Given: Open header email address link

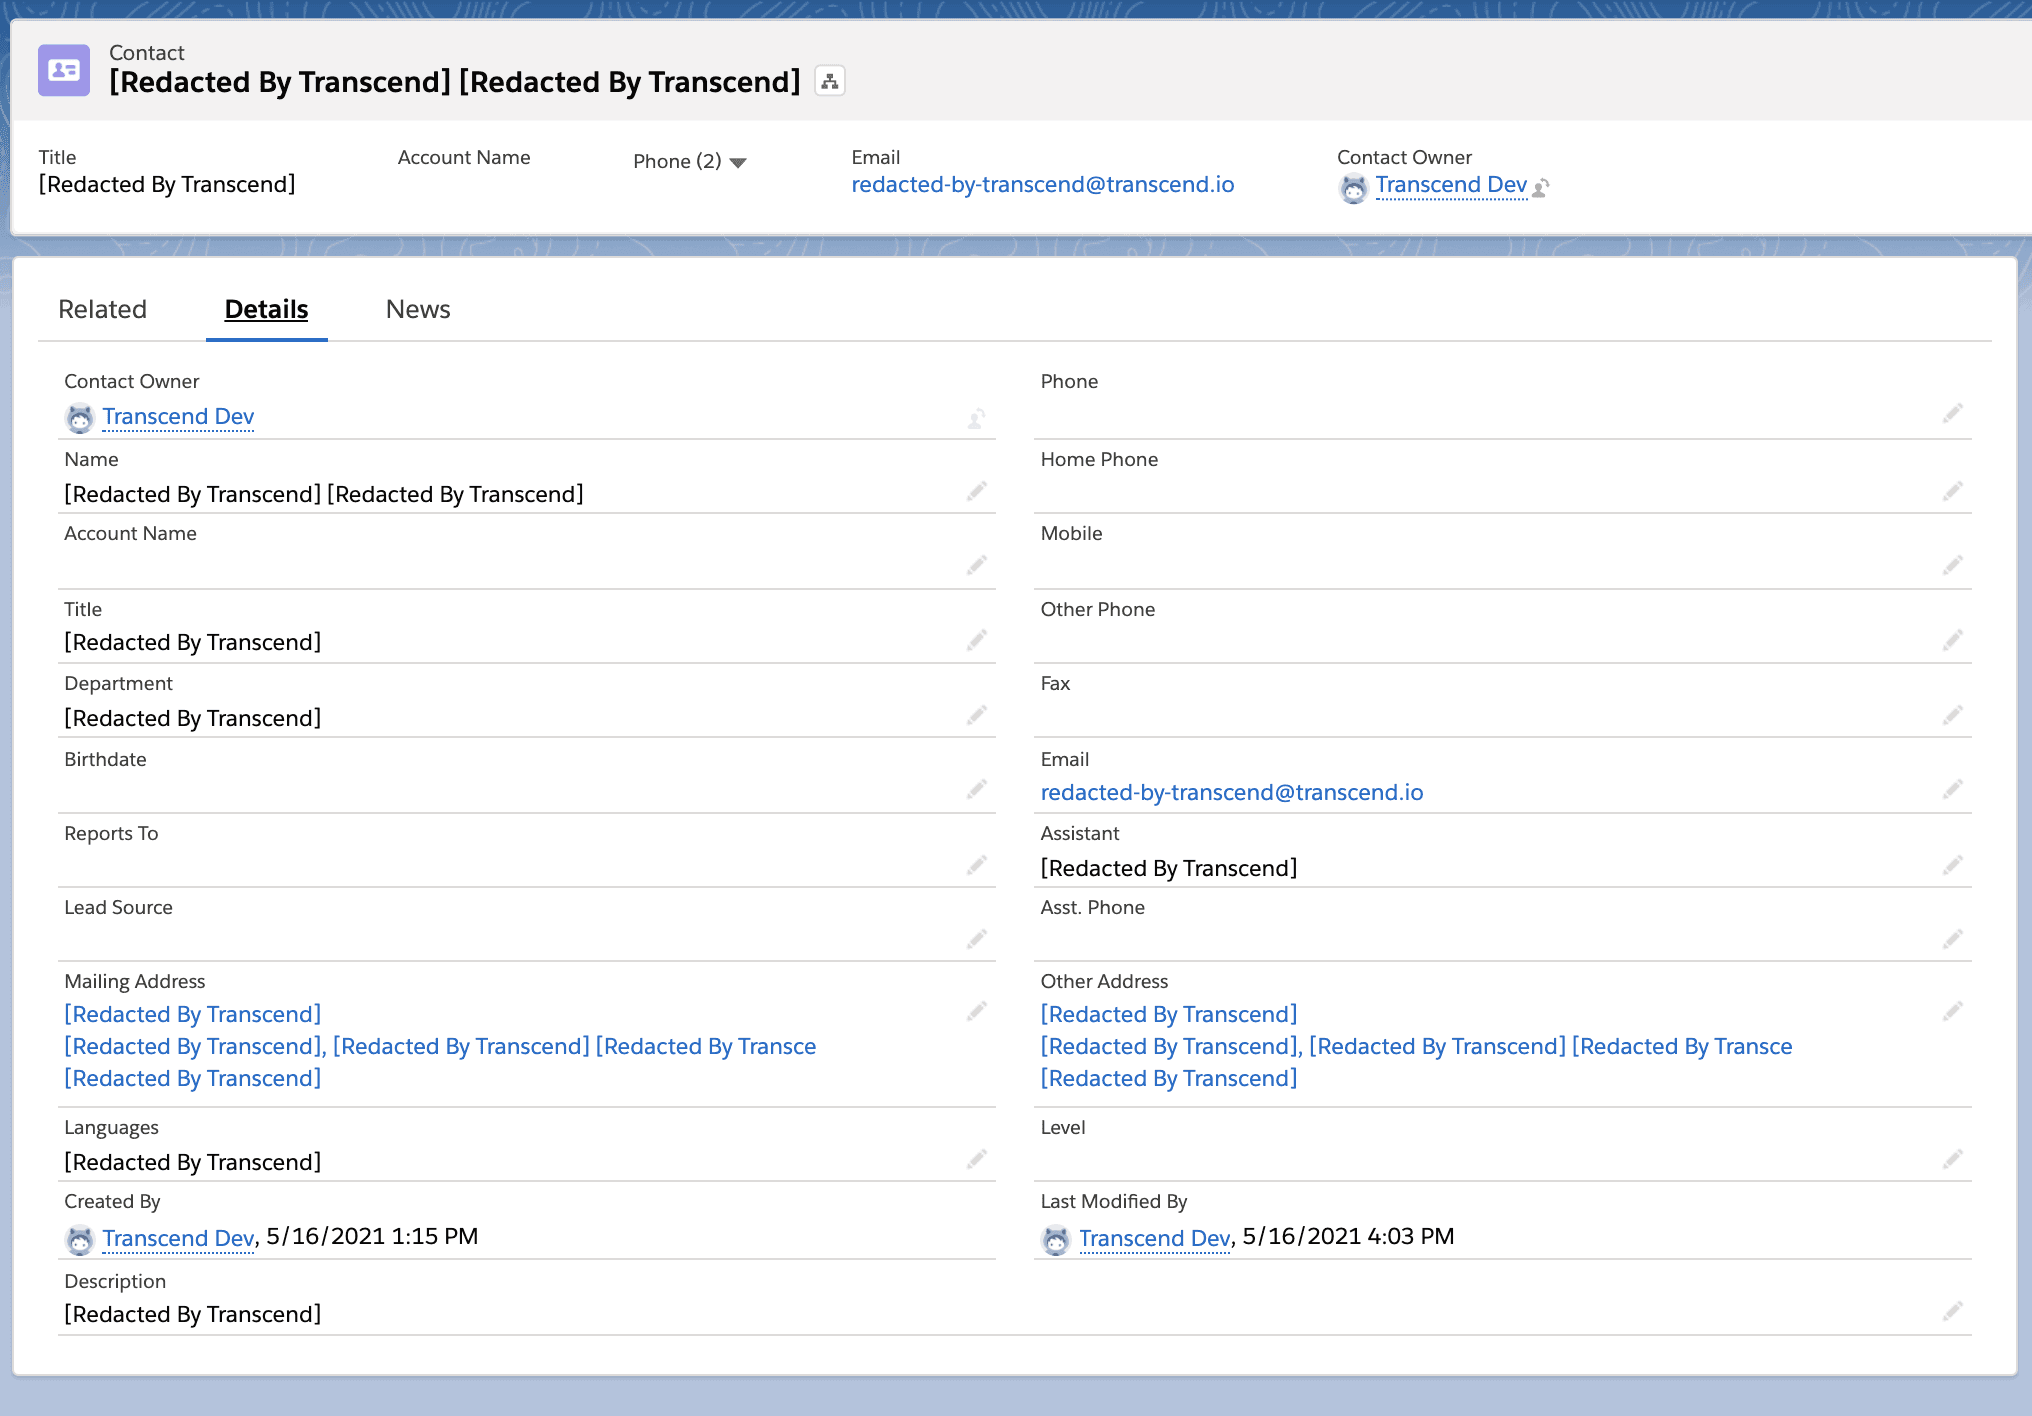Looking at the screenshot, I should click(1042, 184).
